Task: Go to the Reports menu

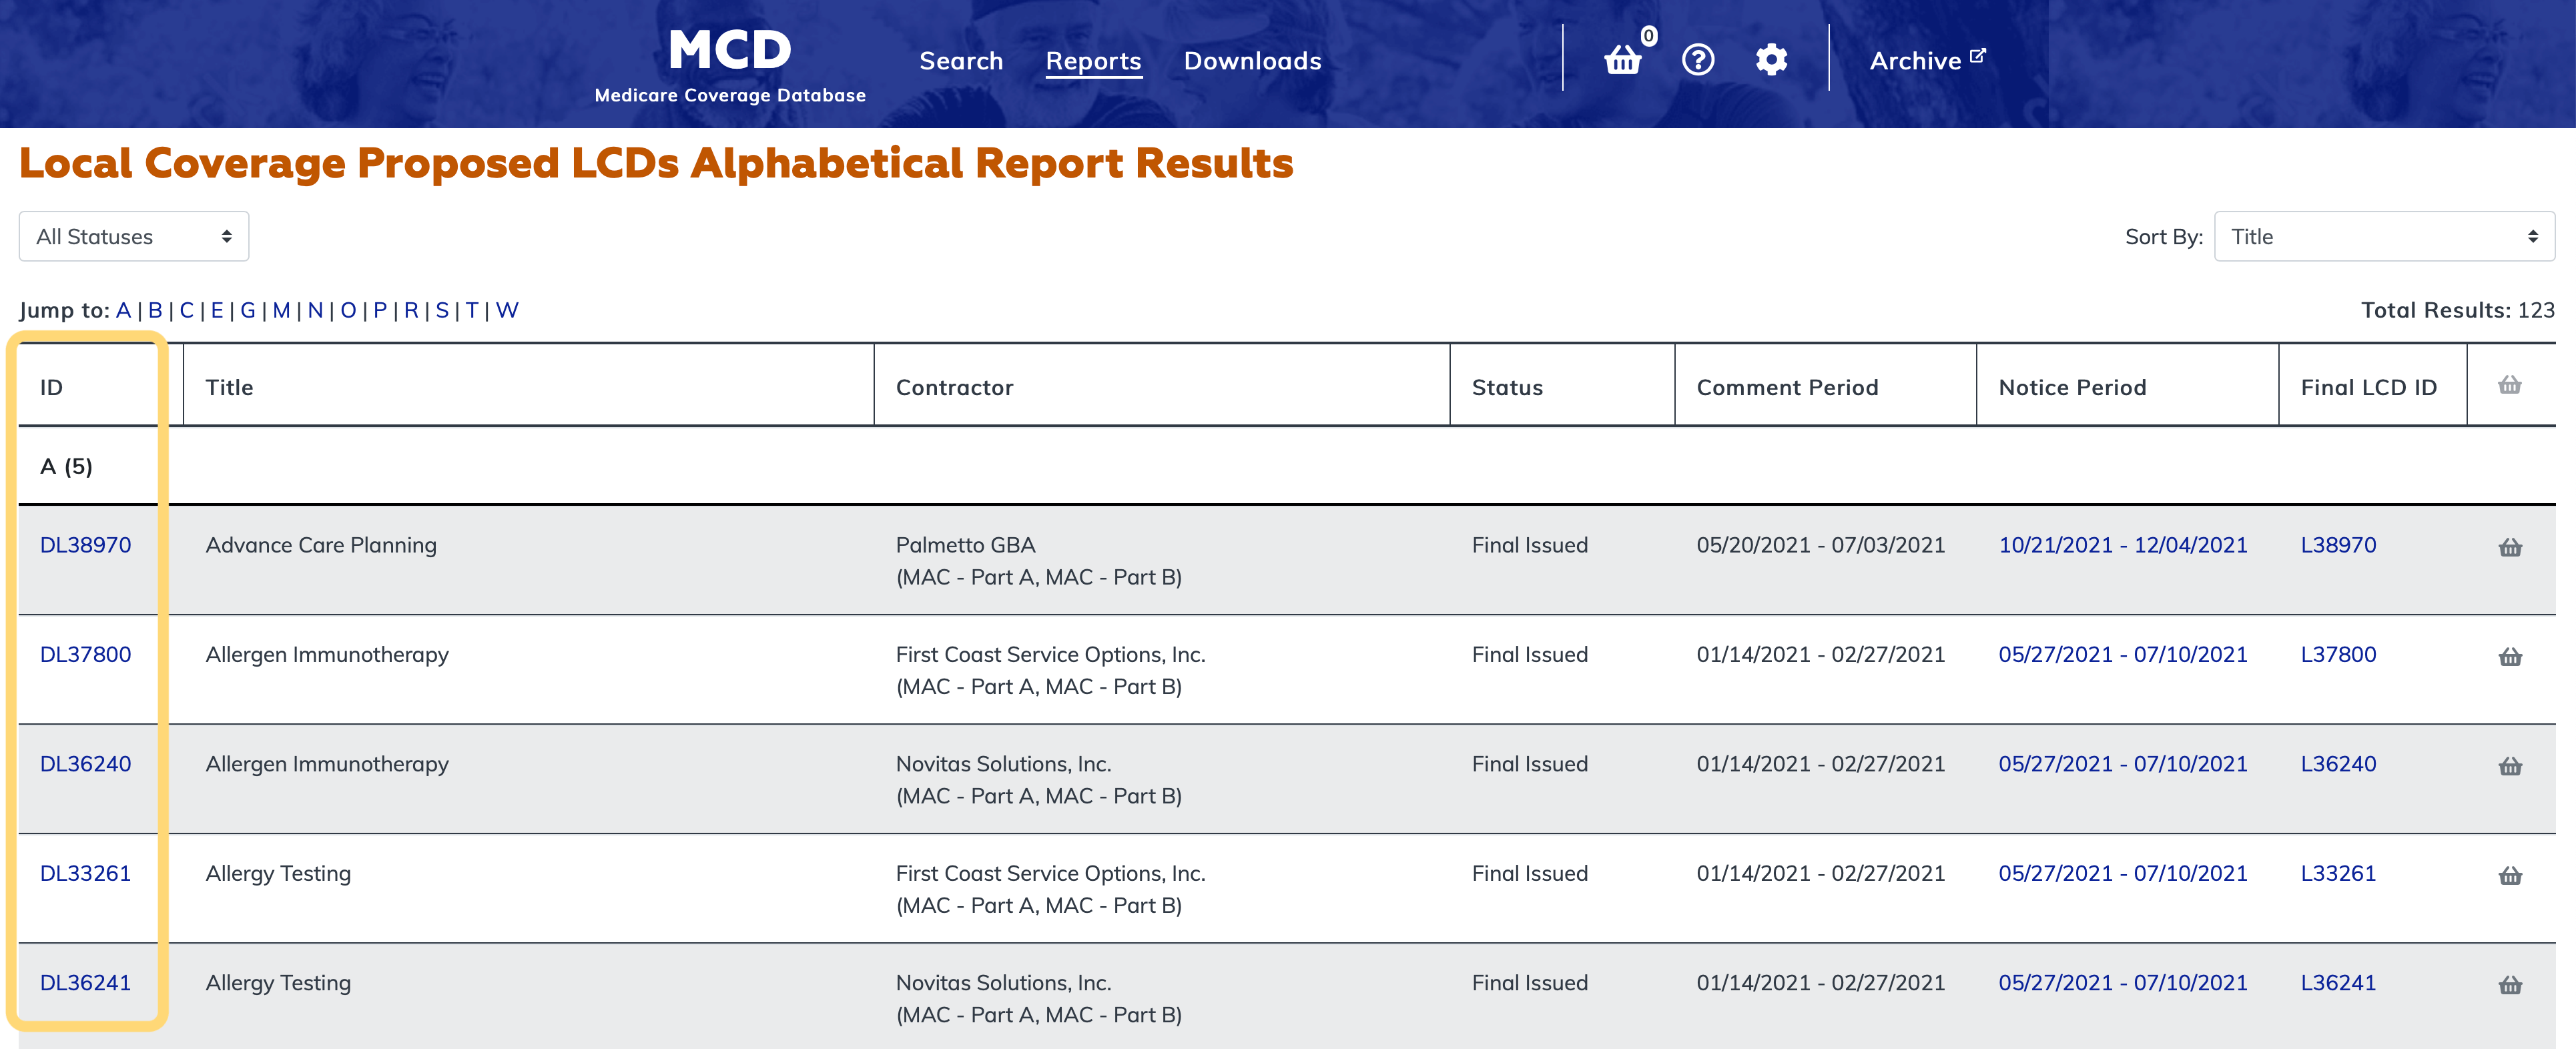Action: [1093, 61]
